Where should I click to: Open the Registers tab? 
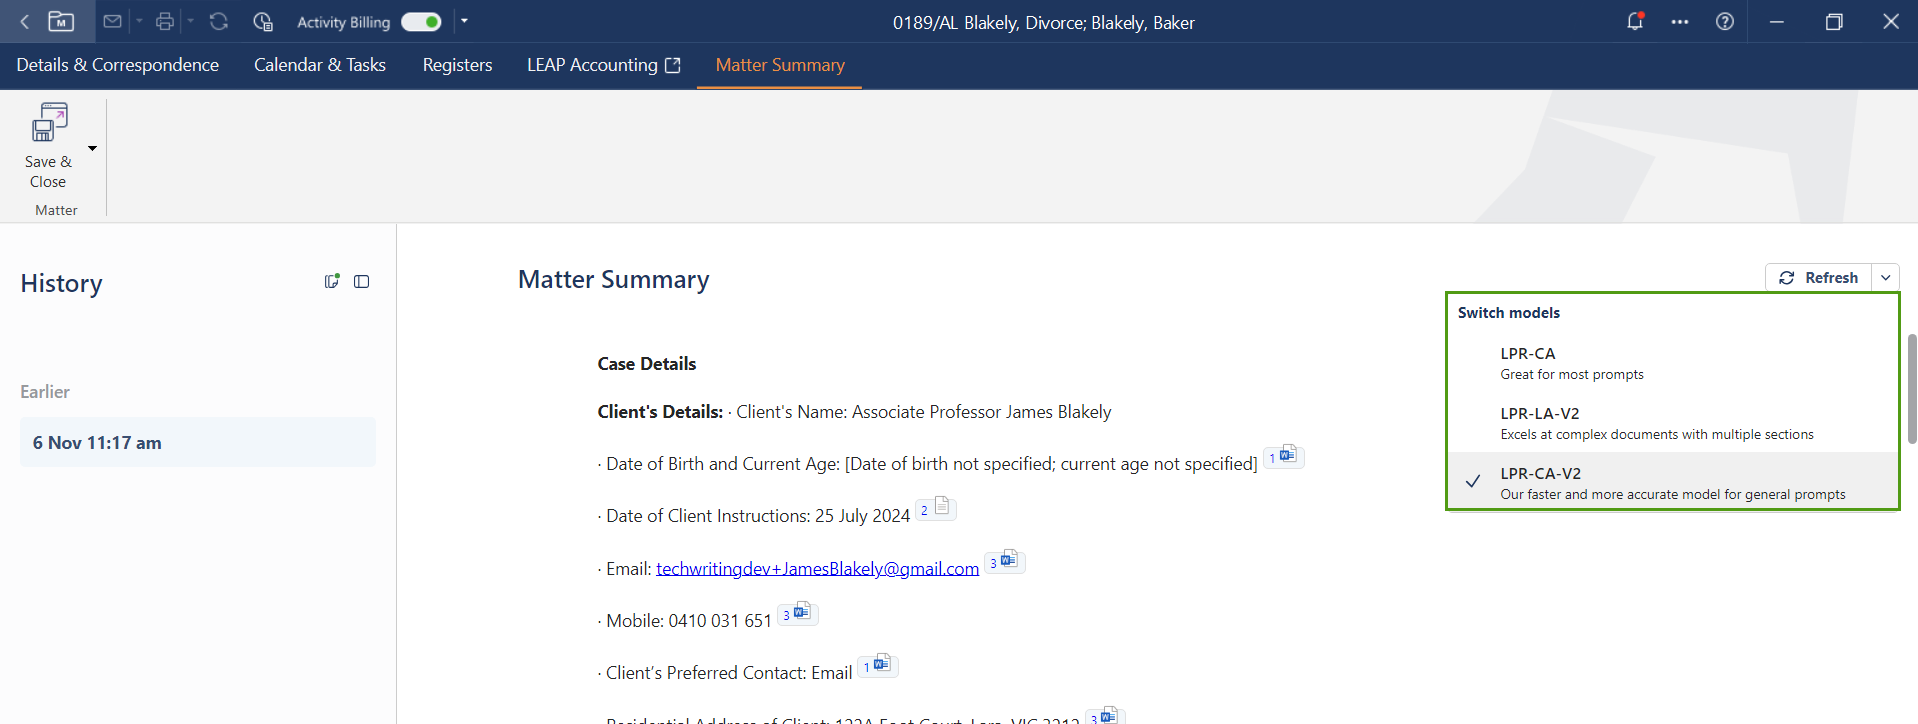tap(457, 65)
